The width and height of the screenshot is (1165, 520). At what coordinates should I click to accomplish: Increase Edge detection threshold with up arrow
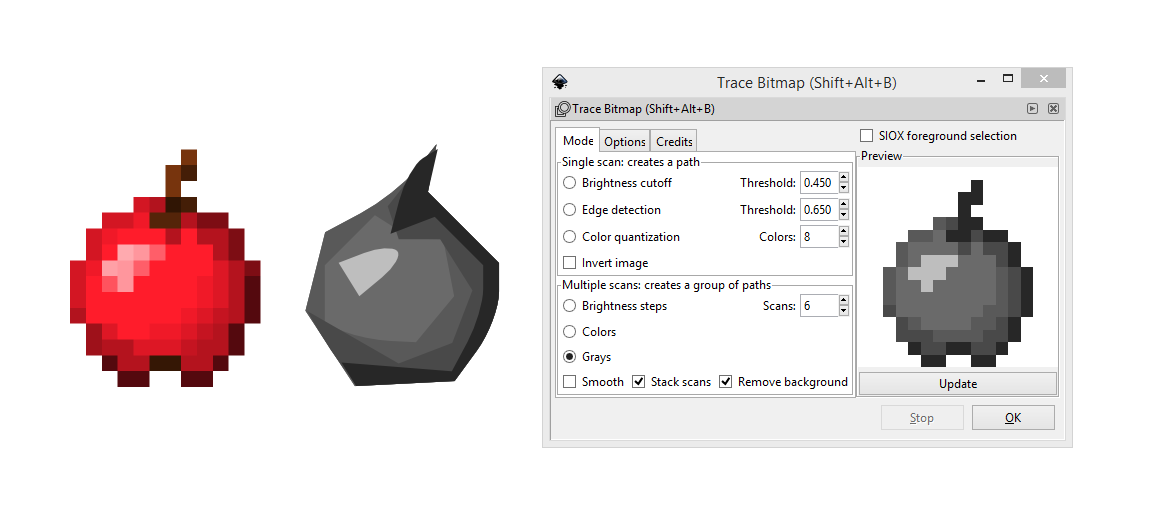[x=843, y=205]
